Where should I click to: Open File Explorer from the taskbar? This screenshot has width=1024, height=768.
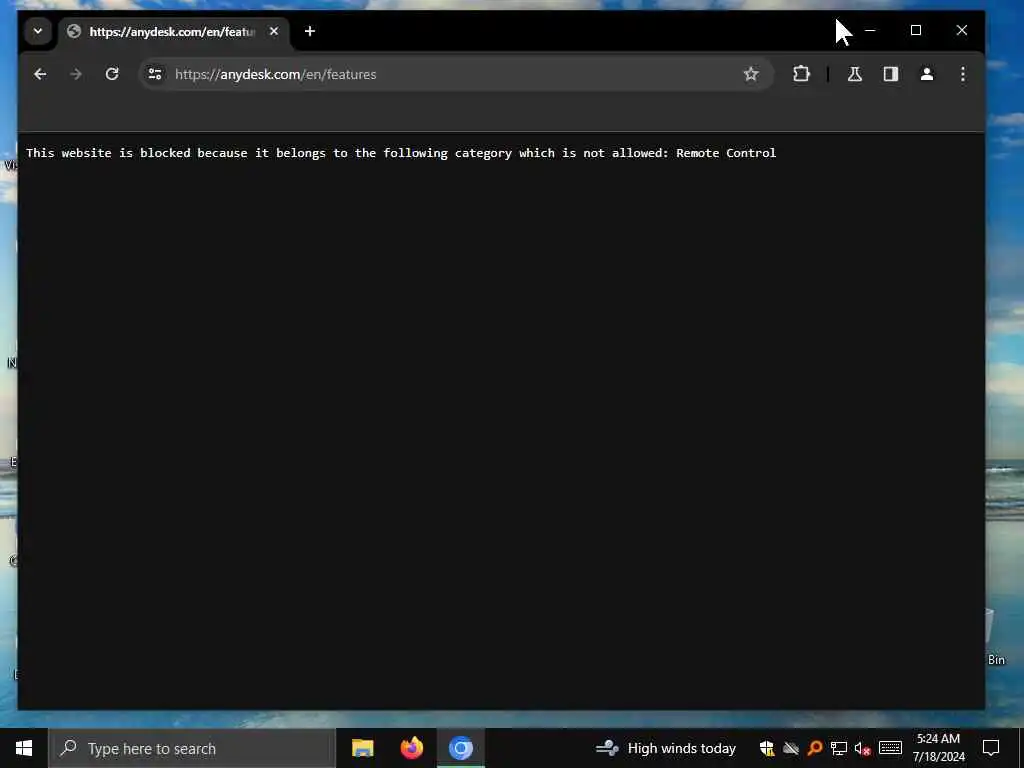coord(362,748)
